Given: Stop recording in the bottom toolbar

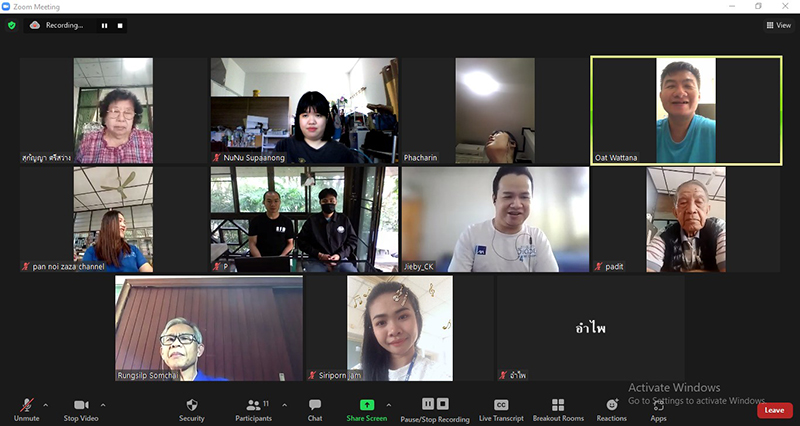Looking at the screenshot, I should (442, 404).
